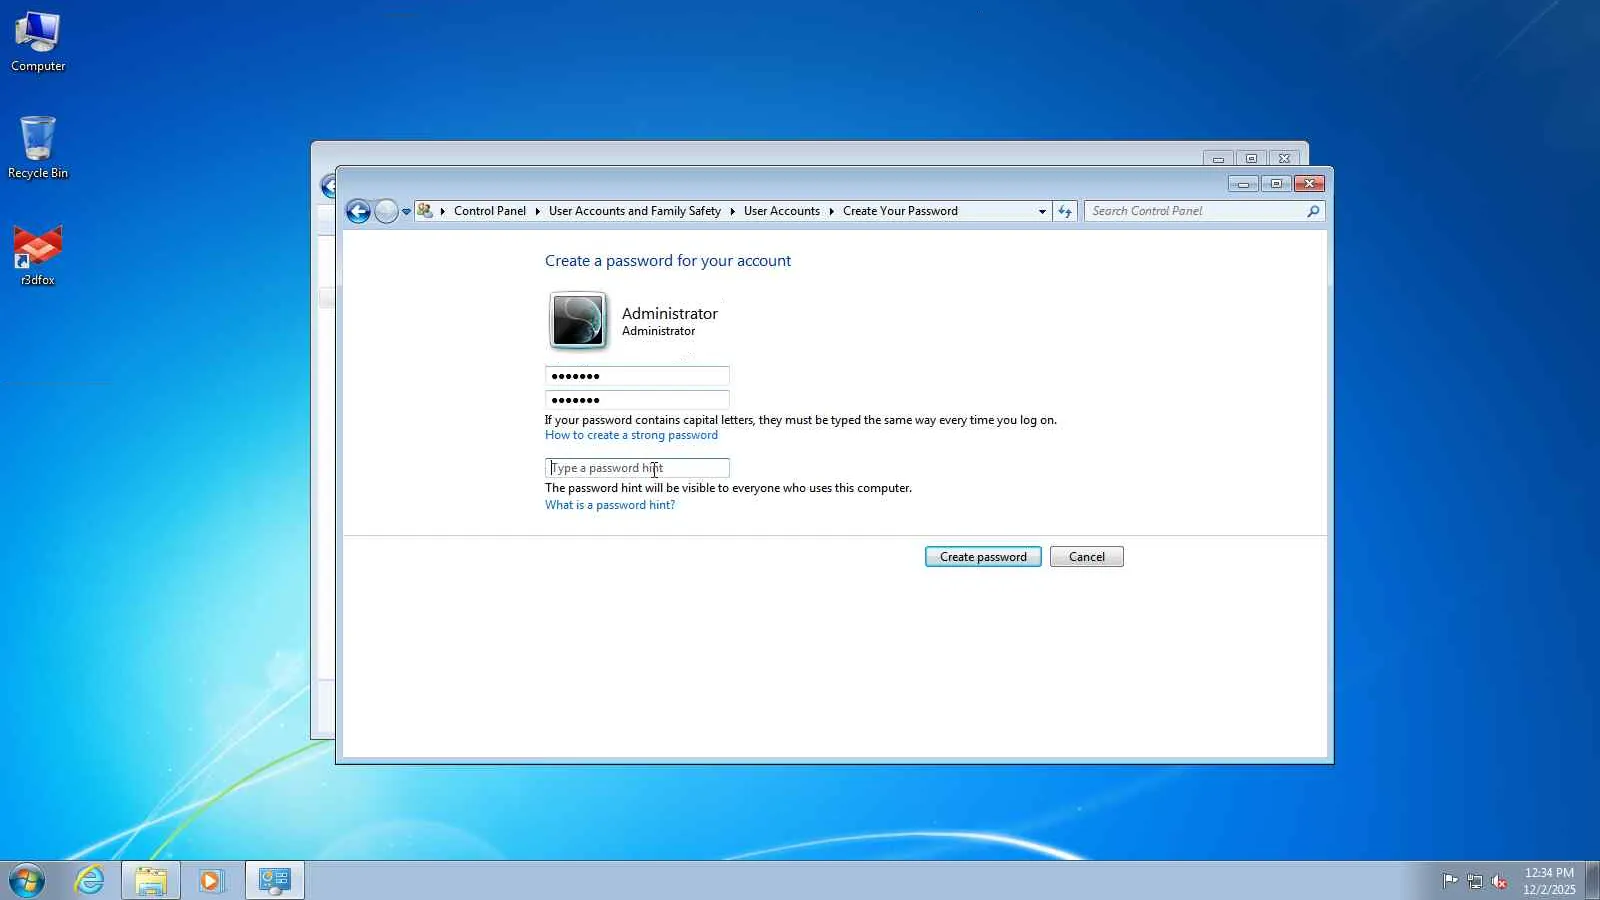This screenshot has height=900, width=1600.
Task: Maximize the background window
Action: (1251, 159)
